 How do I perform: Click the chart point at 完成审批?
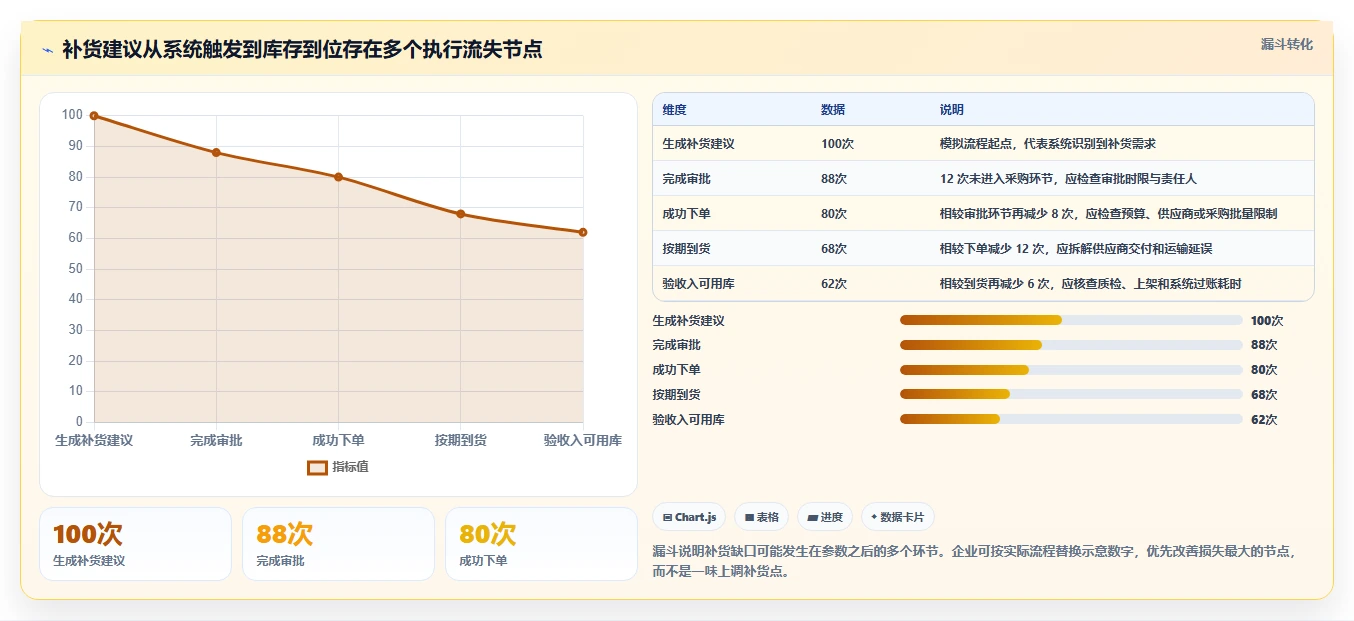coord(216,153)
